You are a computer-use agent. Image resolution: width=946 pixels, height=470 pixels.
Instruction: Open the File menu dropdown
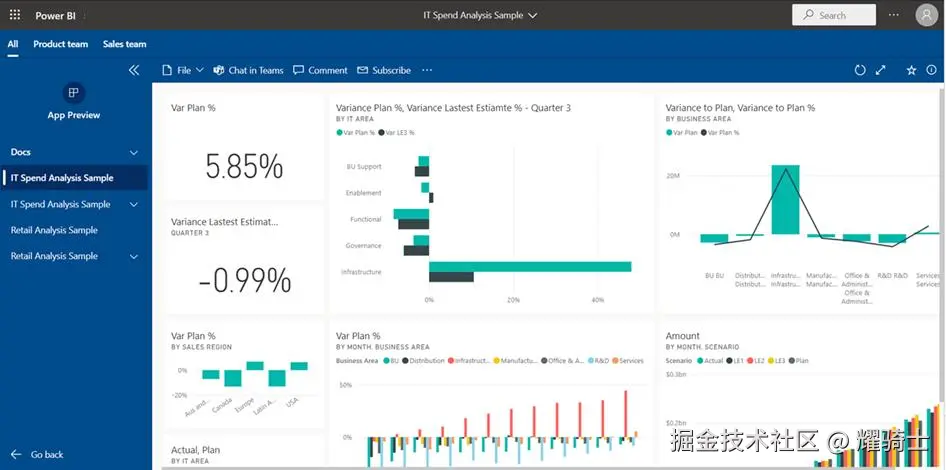pos(200,71)
